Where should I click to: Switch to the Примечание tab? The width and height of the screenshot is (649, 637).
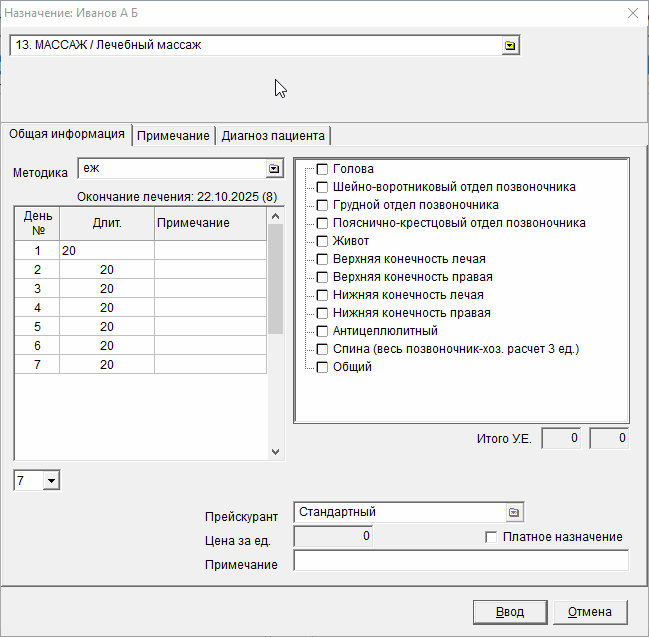173,136
